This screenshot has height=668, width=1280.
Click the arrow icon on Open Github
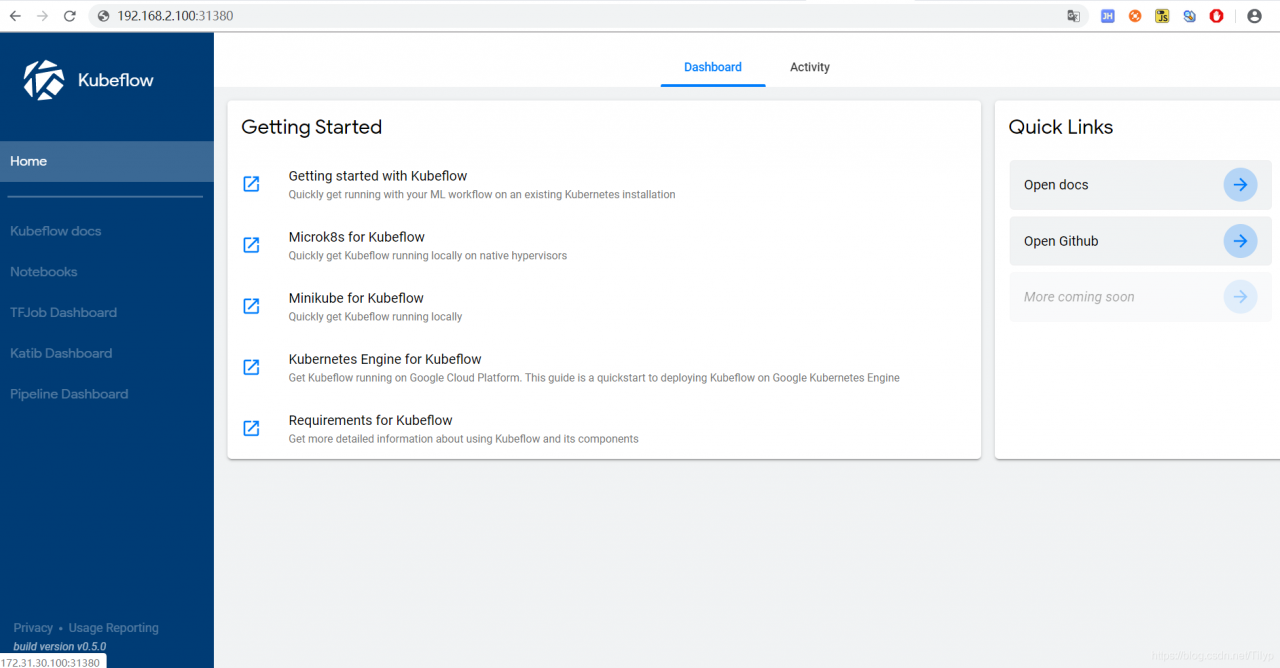pyautogui.click(x=1240, y=241)
